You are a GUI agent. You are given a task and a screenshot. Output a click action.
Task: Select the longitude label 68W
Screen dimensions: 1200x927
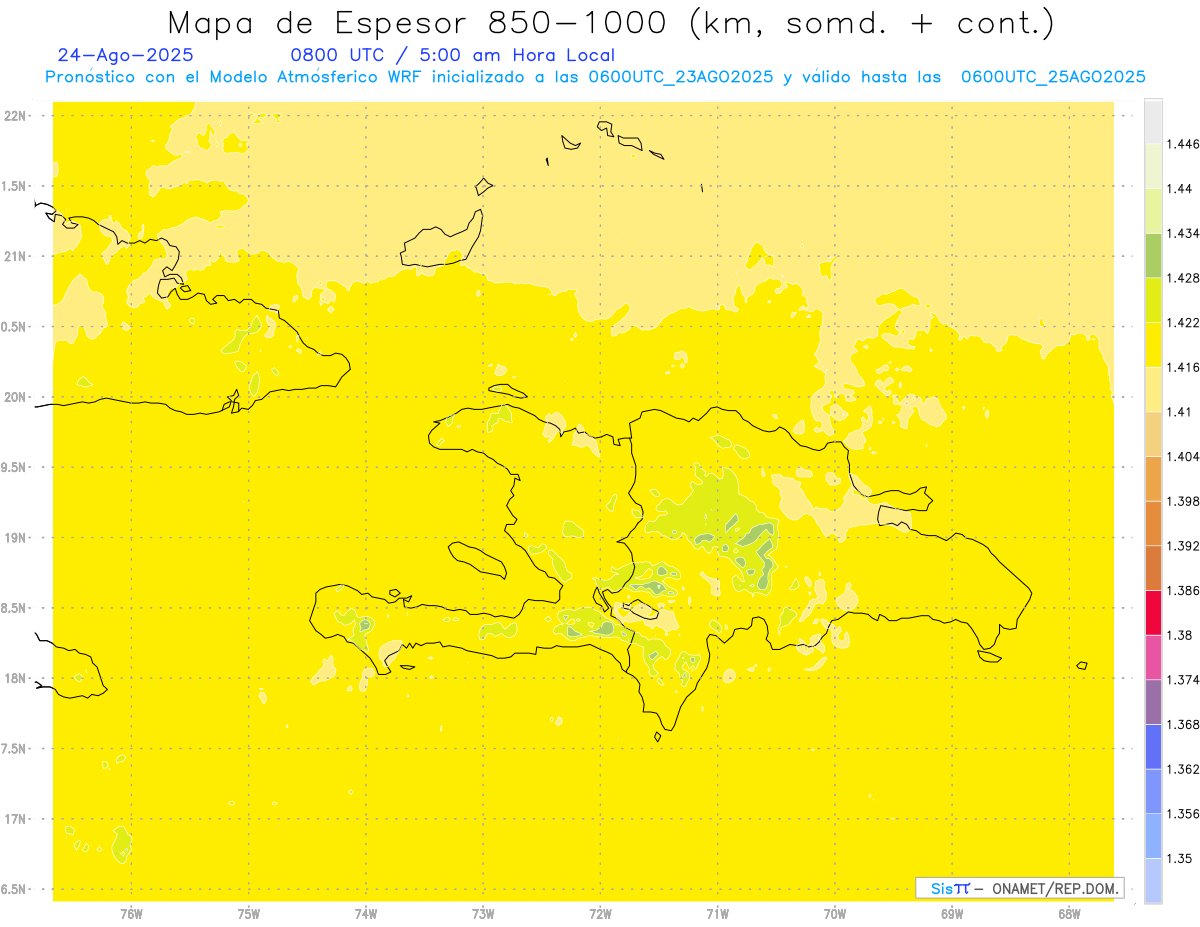pyautogui.click(x=1069, y=914)
